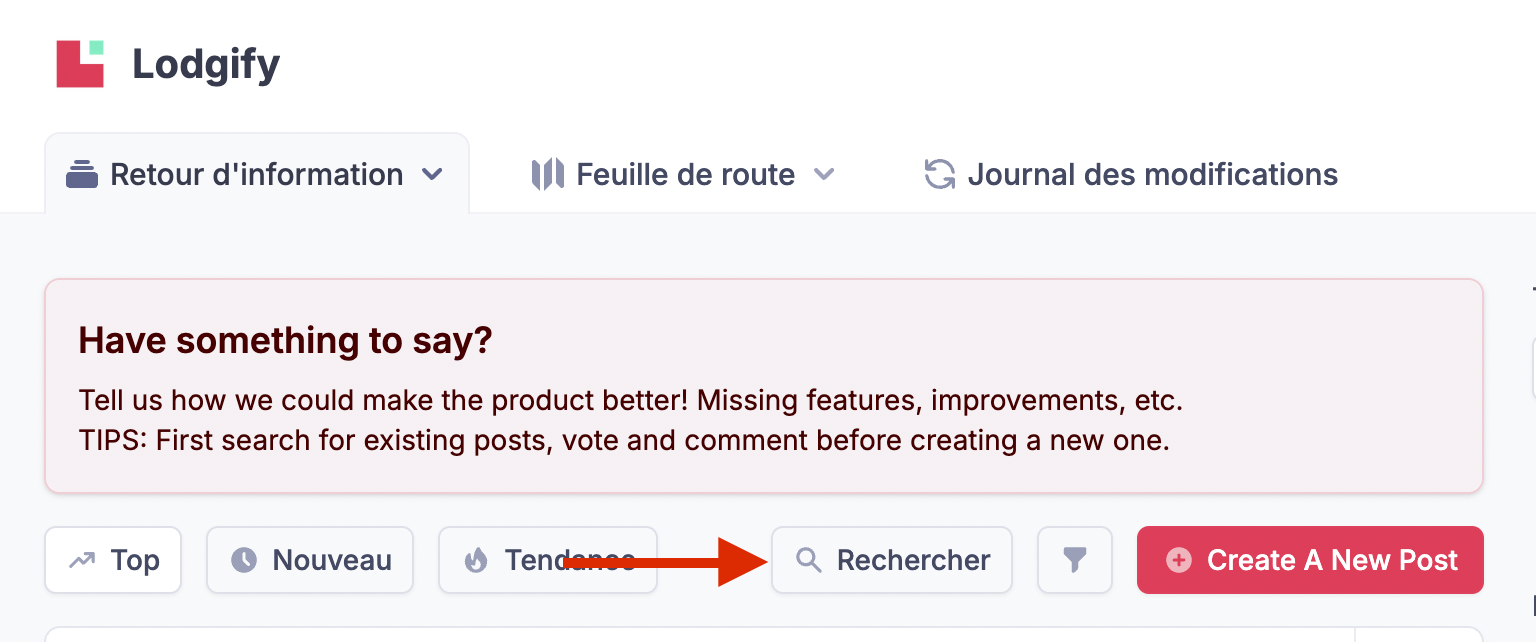Click the Lodgify logo icon
Image resolution: width=1536 pixels, height=642 pixels.
click(x=80, y=64)
